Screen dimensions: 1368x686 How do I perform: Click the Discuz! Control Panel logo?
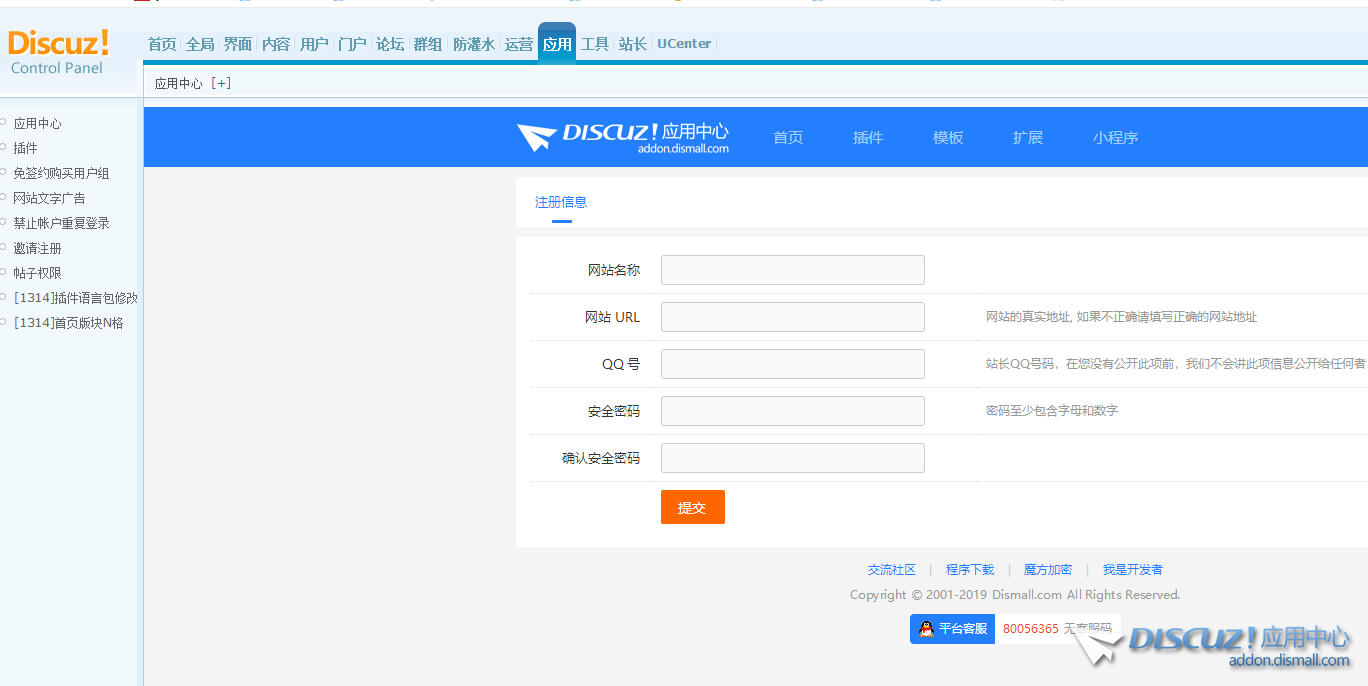pyautogui.click(x=58, y=52)
